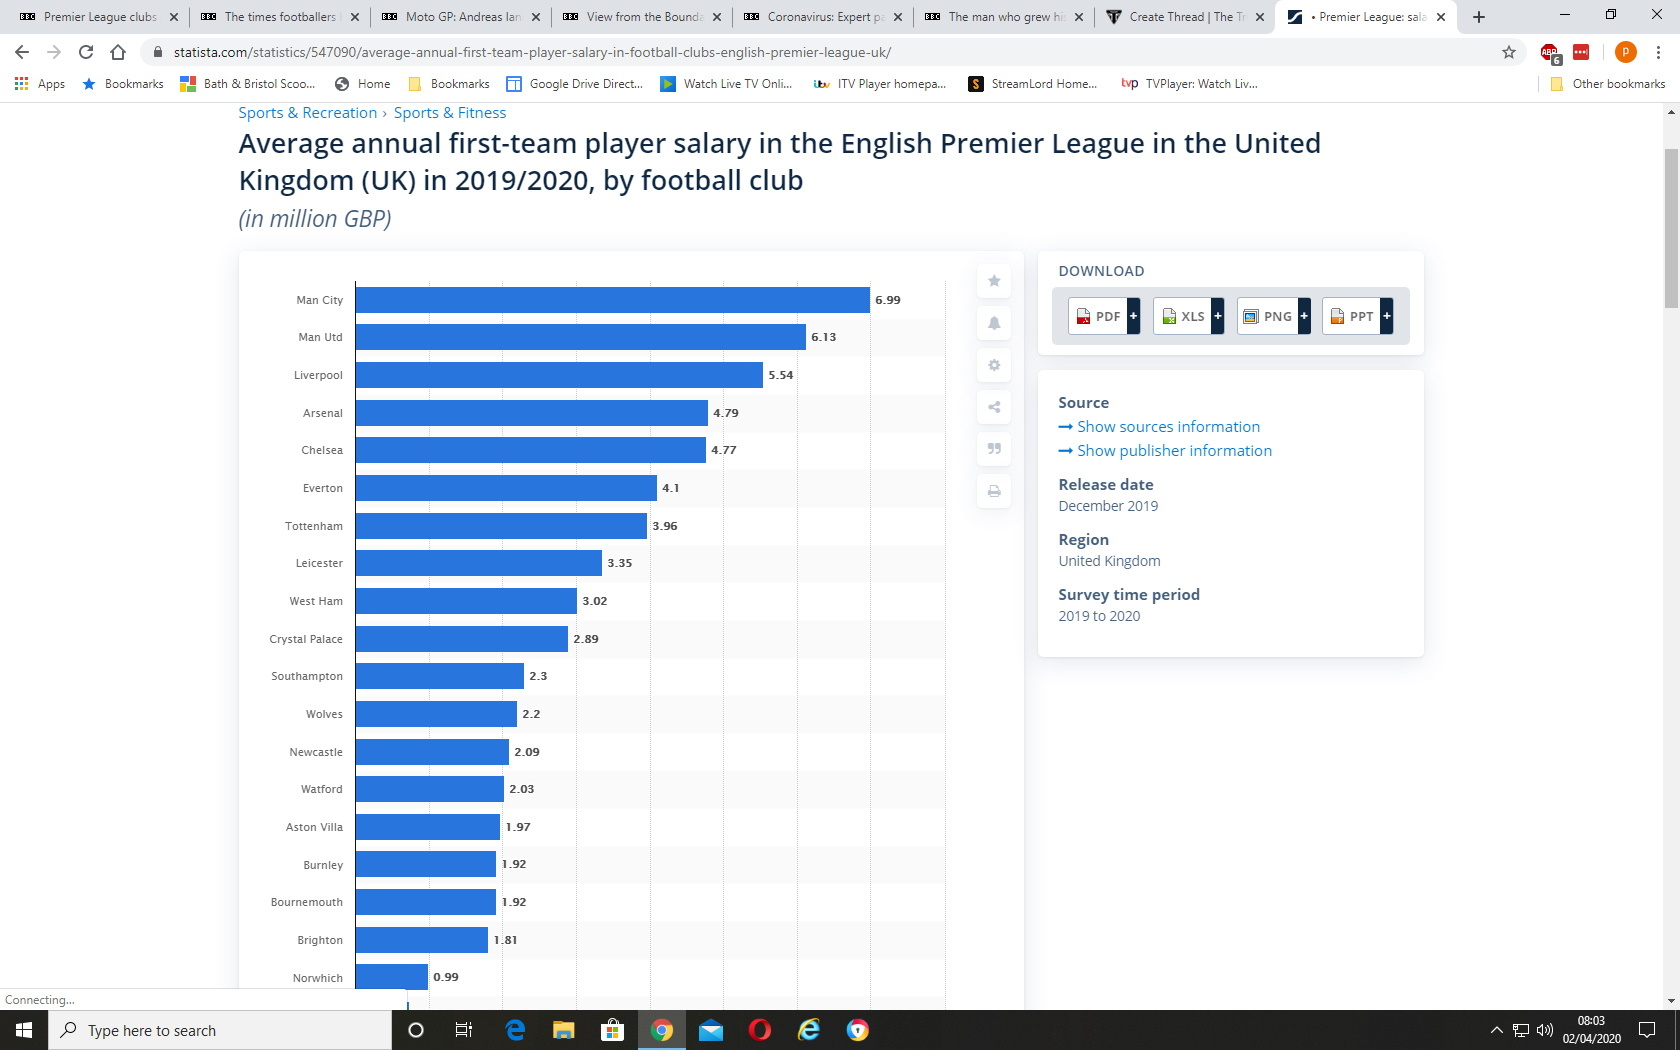
Task: Open StreamLord Home bookmark
Action: (x=1033, y=84)
